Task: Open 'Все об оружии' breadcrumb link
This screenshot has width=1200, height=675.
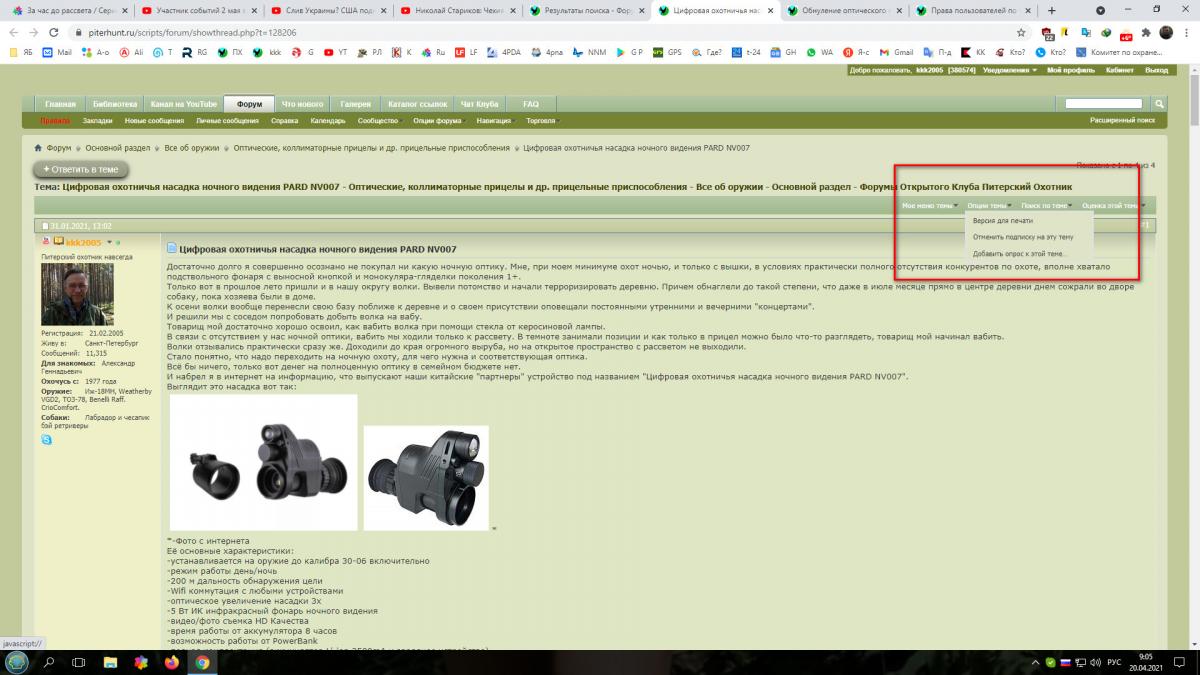Action: point(191,148)
